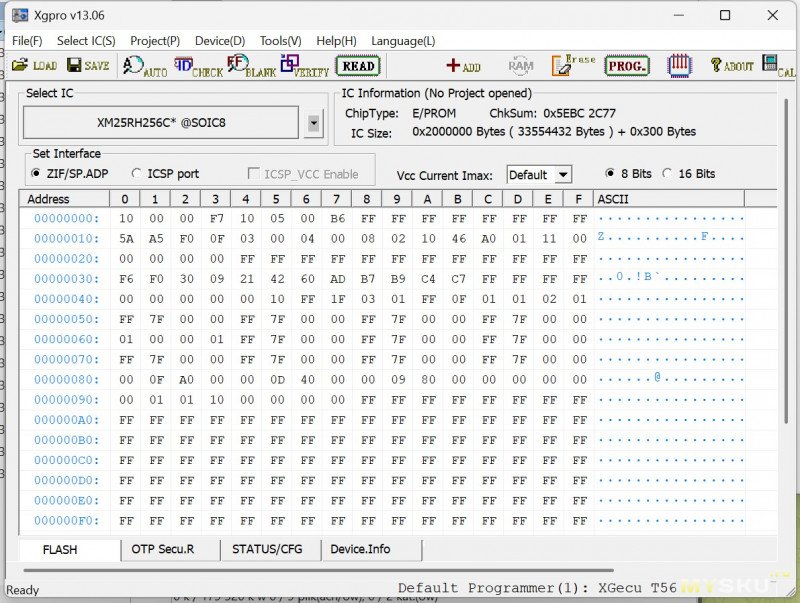The image size is (800, 603).
Task: Click the LOAD file toolbar icon
Action: [x=34, y=66]
